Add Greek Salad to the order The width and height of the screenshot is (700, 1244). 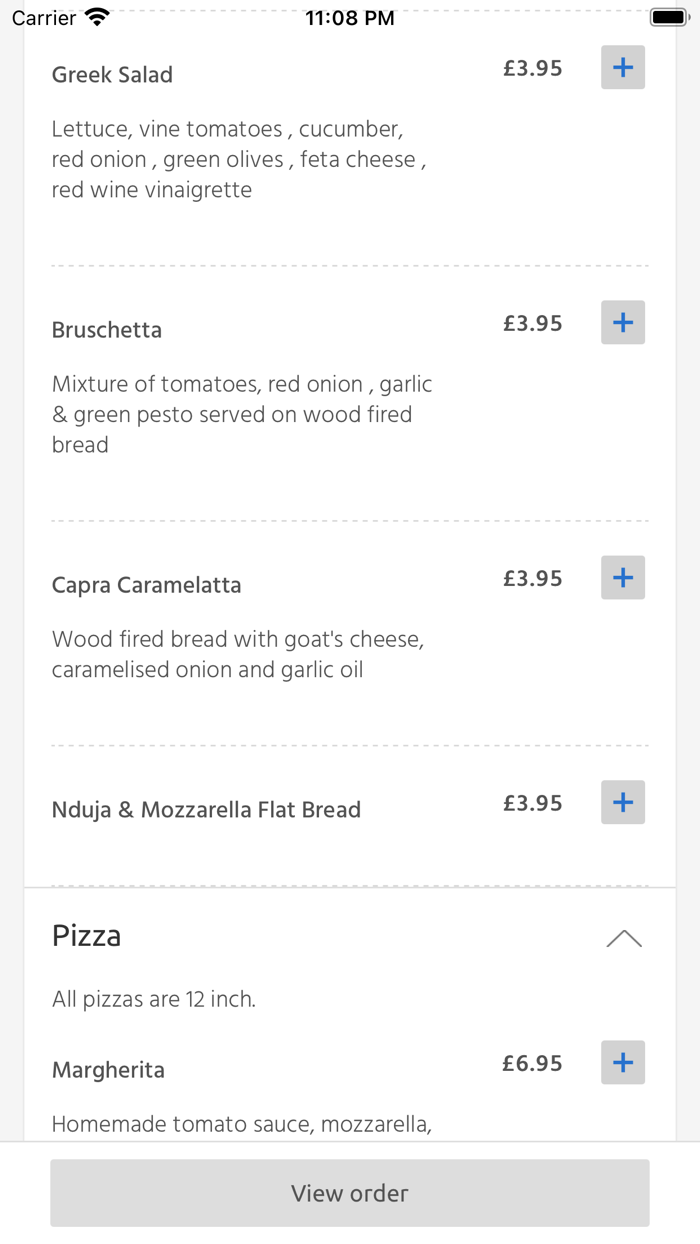(622, 67)
